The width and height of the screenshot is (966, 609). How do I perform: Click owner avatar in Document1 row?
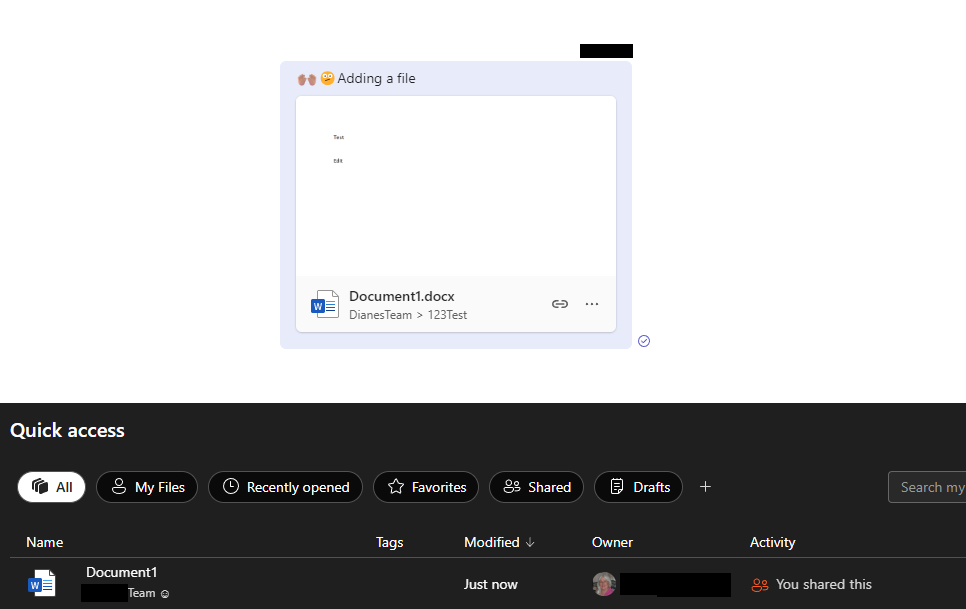(x=604, y=584)
